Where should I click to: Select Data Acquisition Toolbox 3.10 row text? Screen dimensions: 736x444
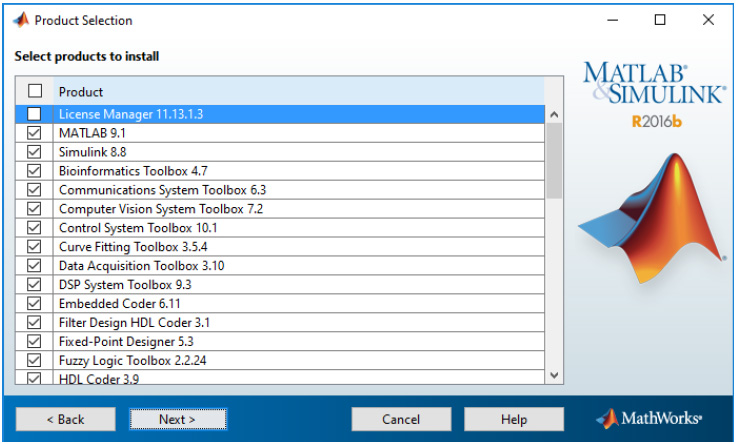141,266
